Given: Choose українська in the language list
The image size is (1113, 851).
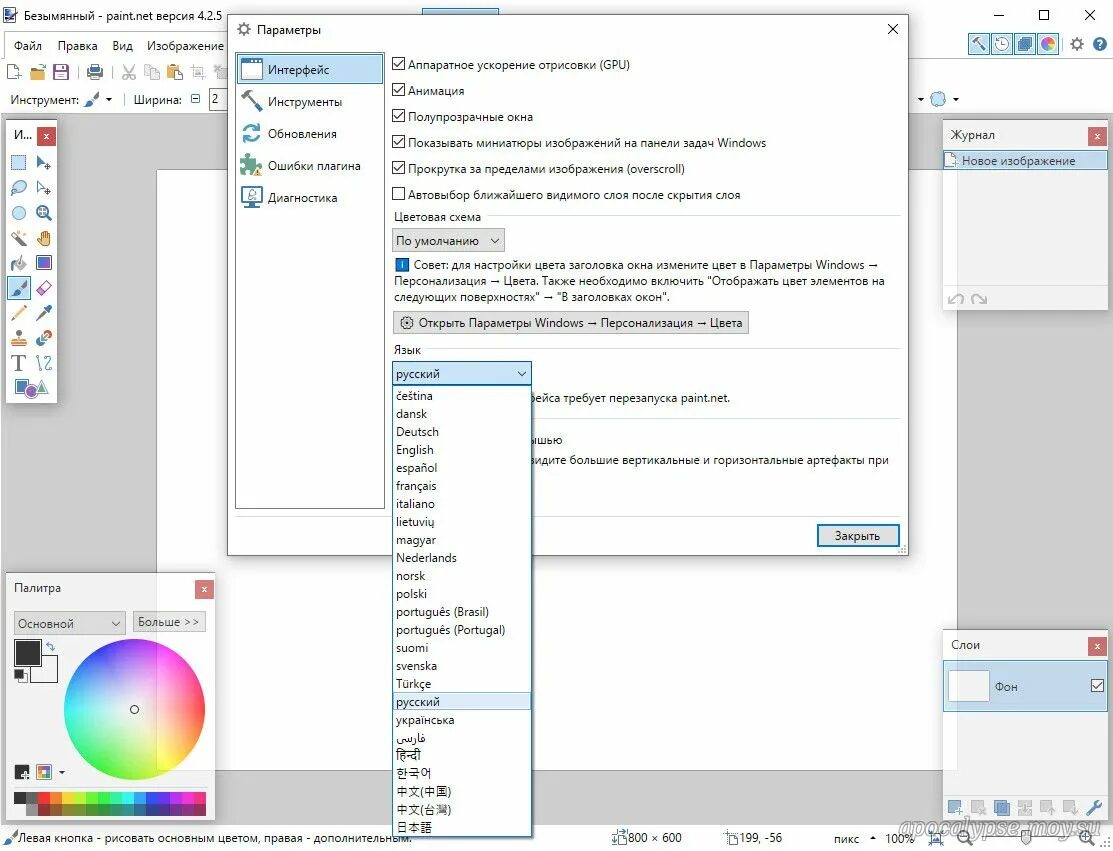Looking at the screenshot, I should point(461,720).
